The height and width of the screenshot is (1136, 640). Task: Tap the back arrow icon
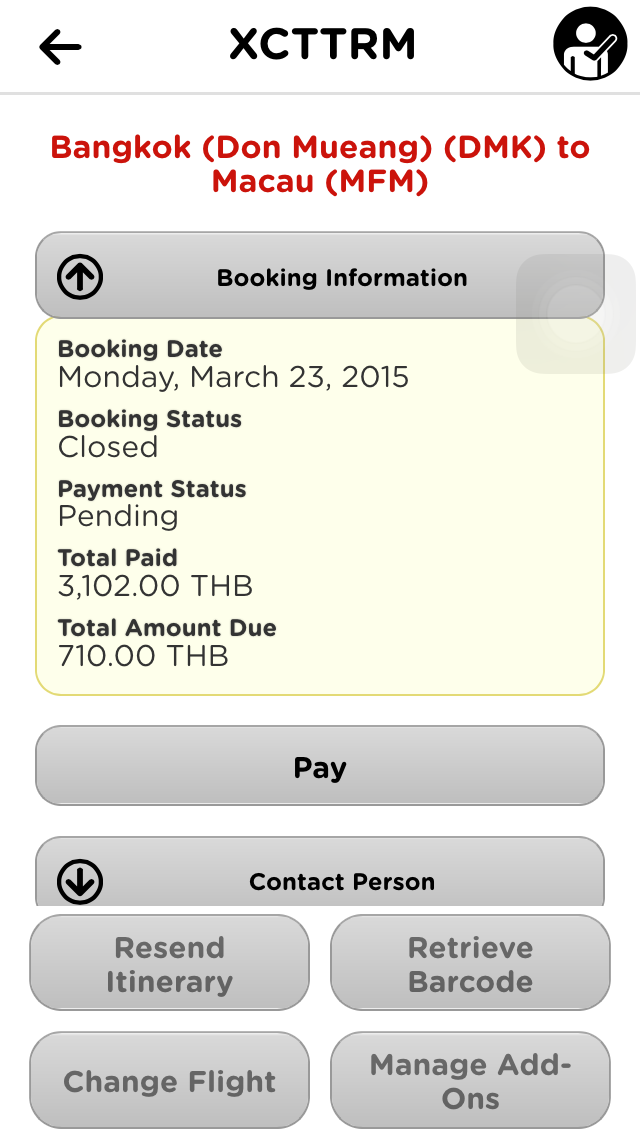tap(60, 46)
